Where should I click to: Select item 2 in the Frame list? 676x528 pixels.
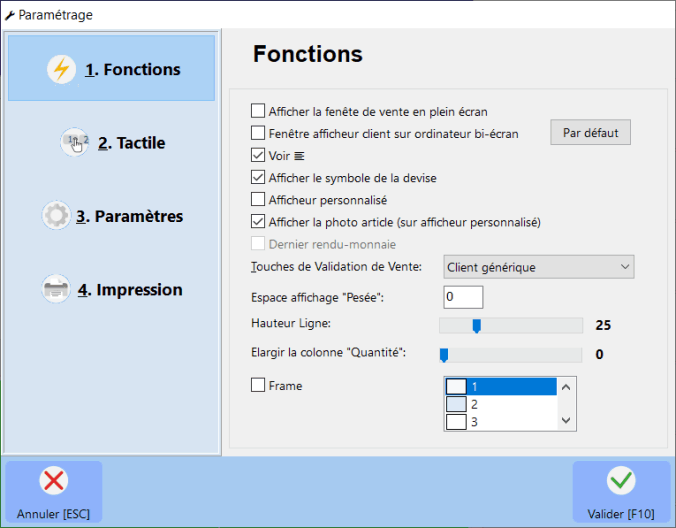(x=500, y=404)
